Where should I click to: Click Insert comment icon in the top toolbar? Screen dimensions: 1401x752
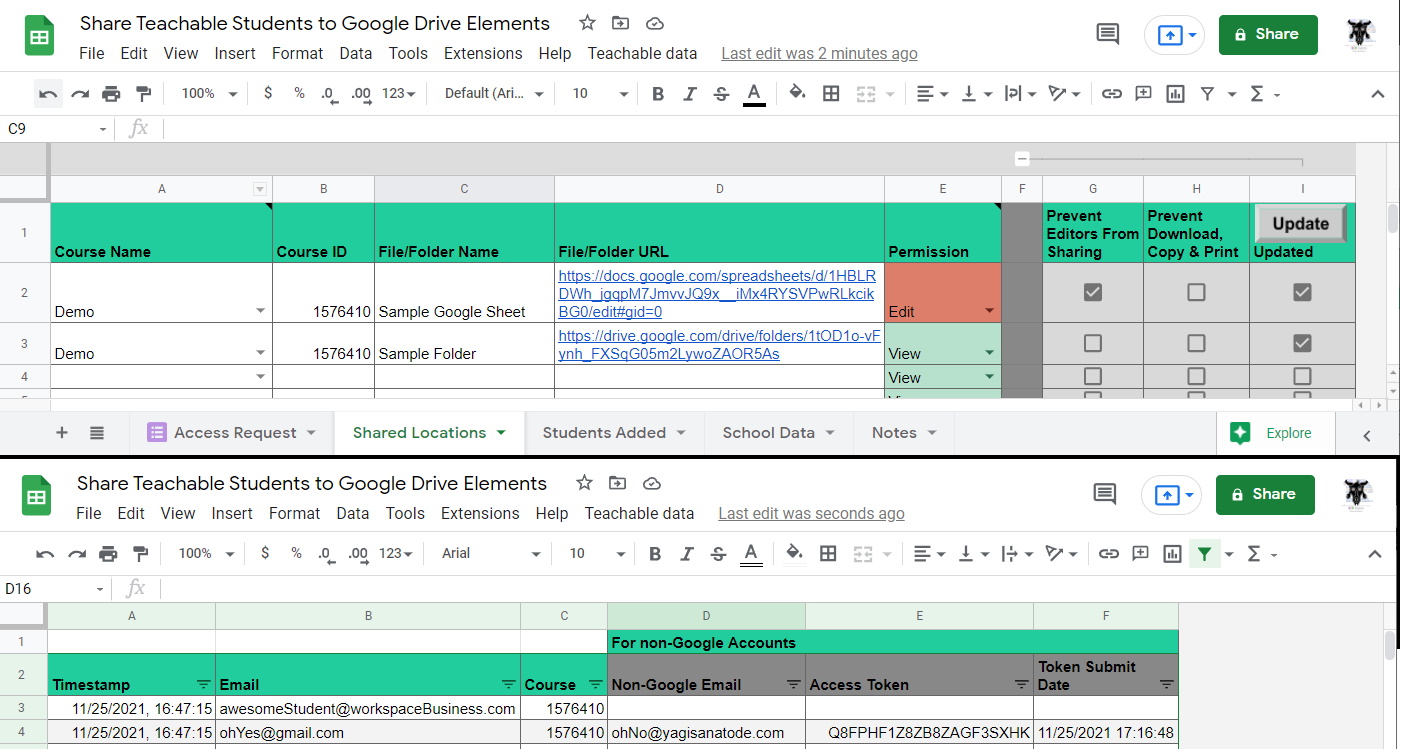pyautogui.click(x=1143, y=93)
